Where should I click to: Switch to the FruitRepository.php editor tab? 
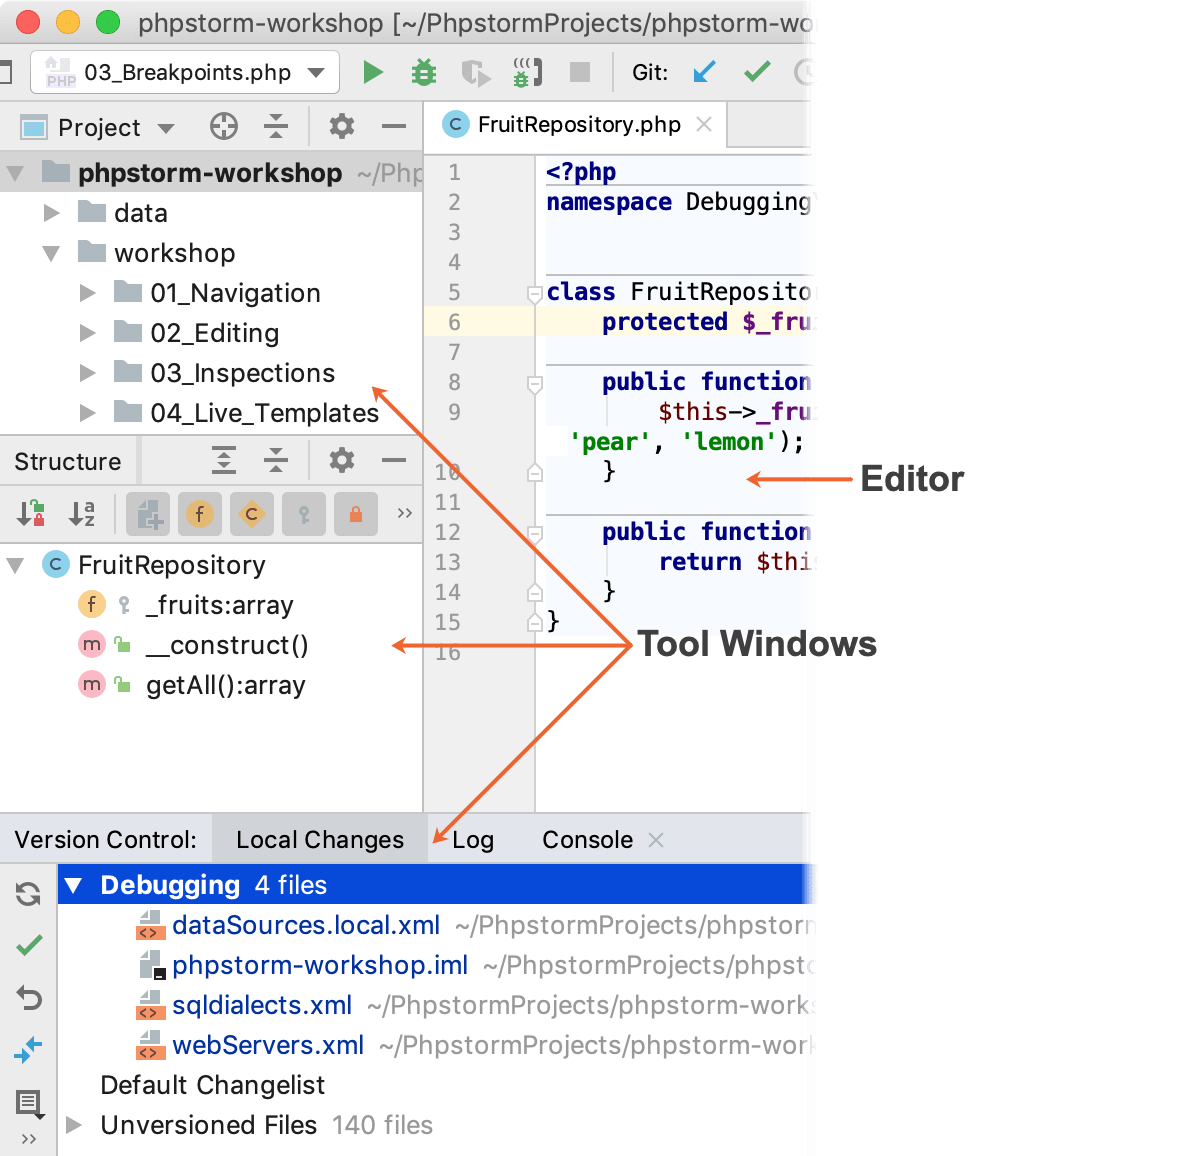pyautogui.click(x=578, y=125)
